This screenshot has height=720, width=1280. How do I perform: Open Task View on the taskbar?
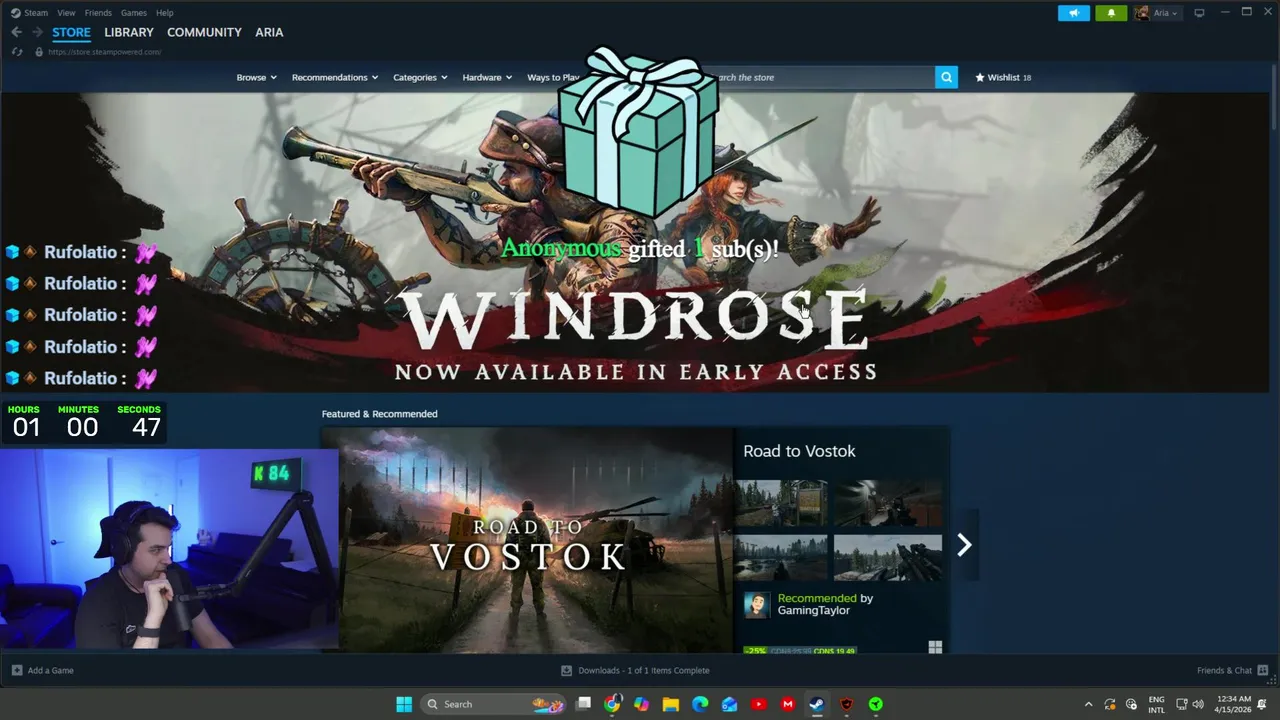pyautogui.click(x=584, y=704)
